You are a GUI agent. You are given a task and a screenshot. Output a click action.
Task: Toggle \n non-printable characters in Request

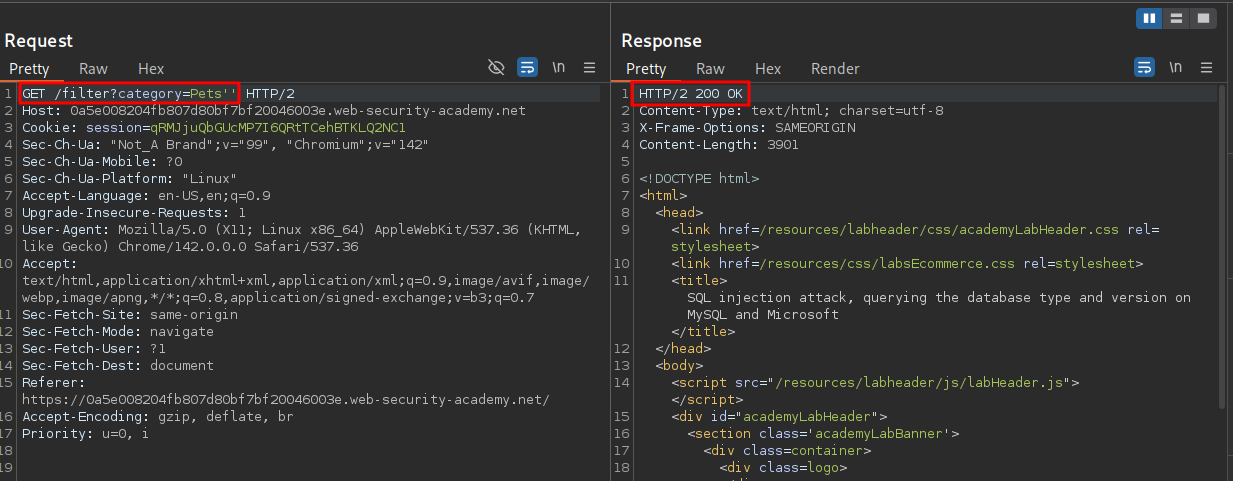pos(558,68)
